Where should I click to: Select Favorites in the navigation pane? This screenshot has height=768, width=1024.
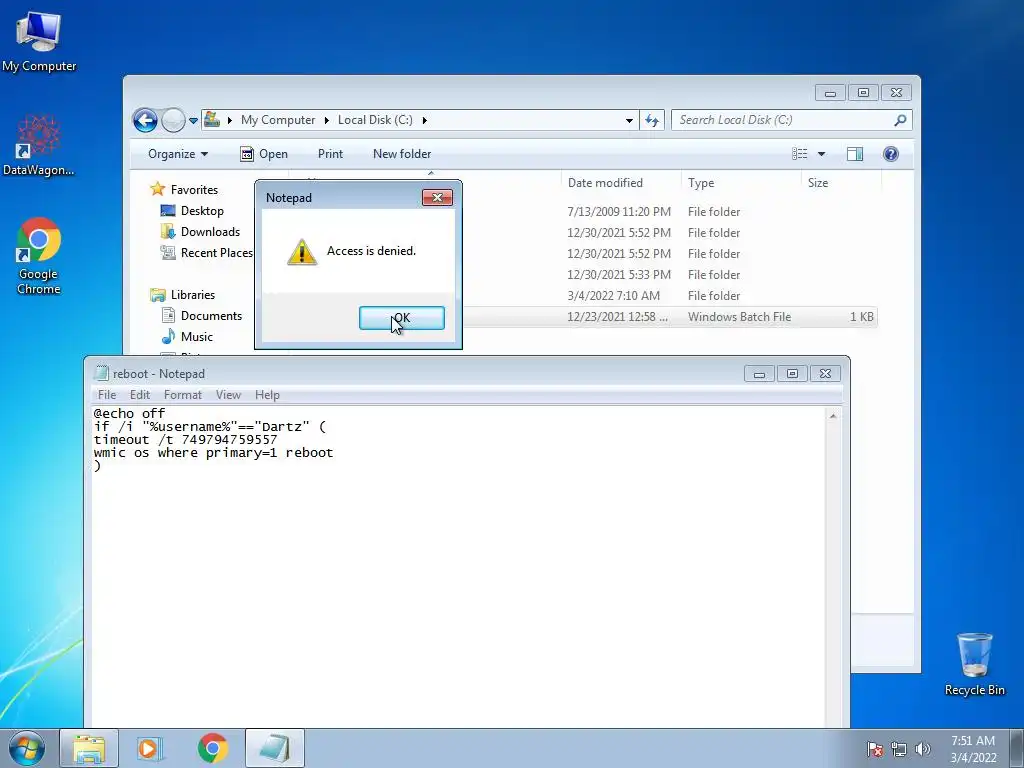click(x=184, y=189)
